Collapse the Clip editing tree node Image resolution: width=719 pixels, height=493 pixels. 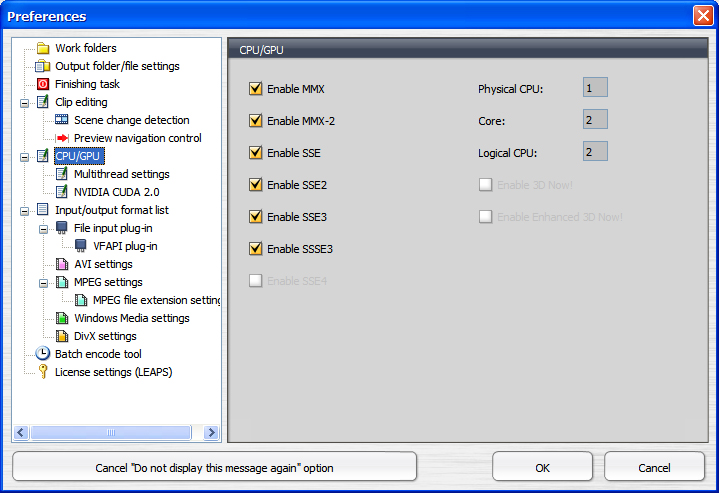pyautogui.click(x=24, y=103)
